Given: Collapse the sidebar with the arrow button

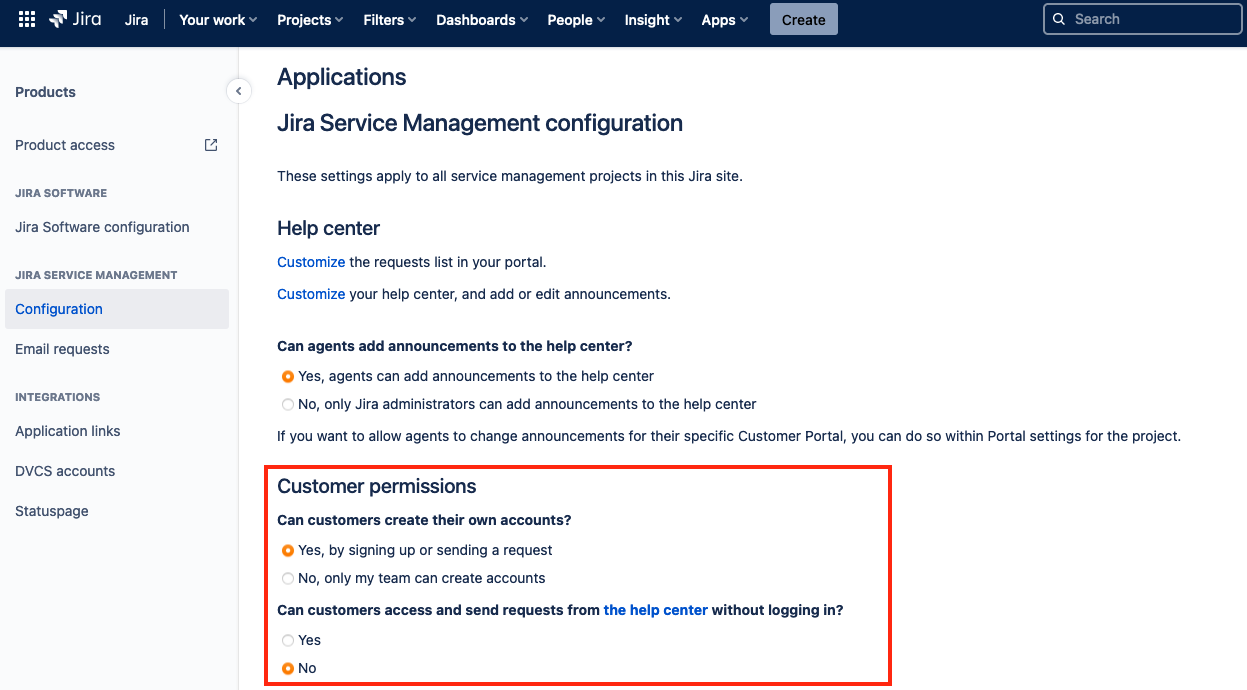Looking at the screenshot, I should pyautogui.click(x=238, y=92).
